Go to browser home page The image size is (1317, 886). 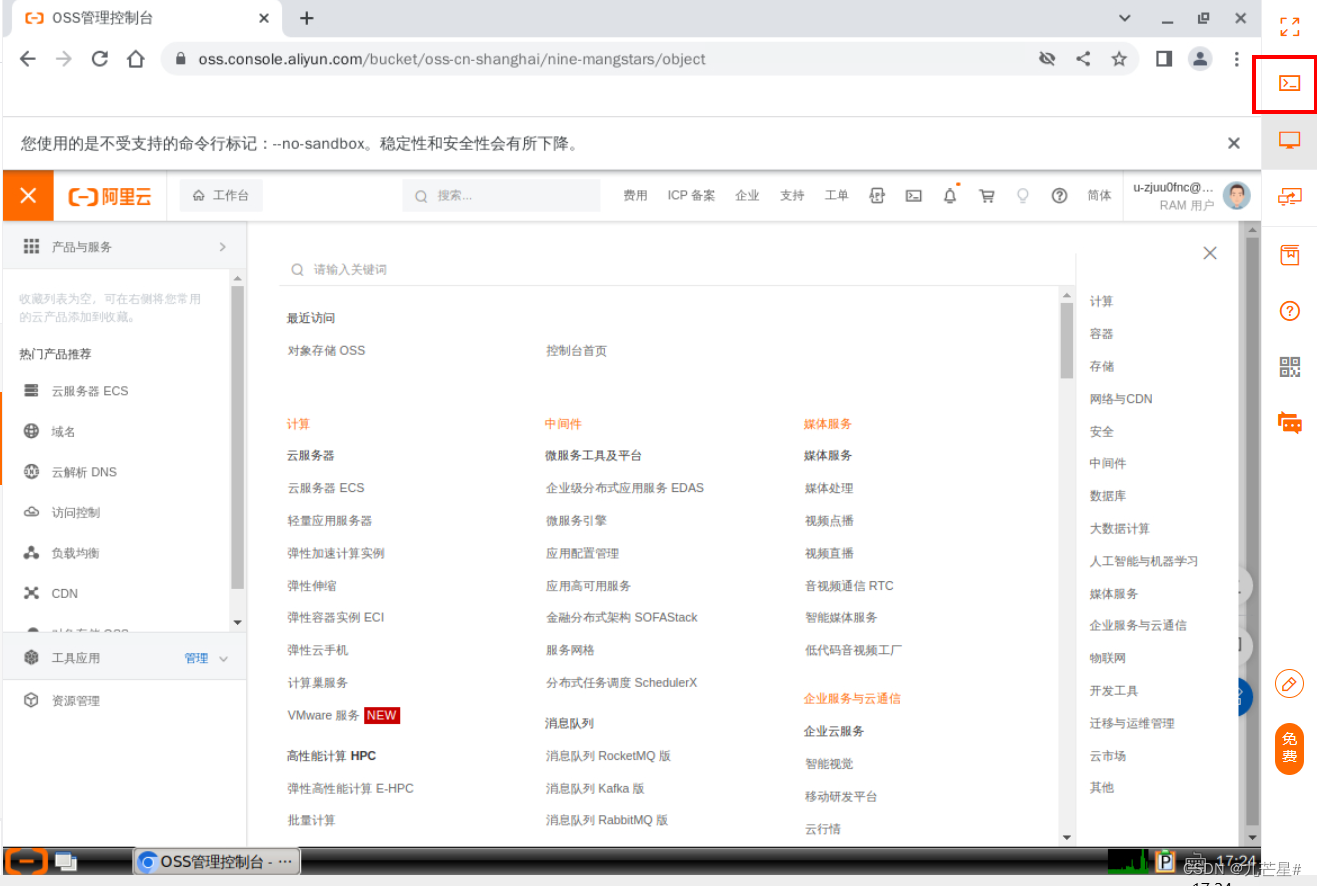[135, 59]
